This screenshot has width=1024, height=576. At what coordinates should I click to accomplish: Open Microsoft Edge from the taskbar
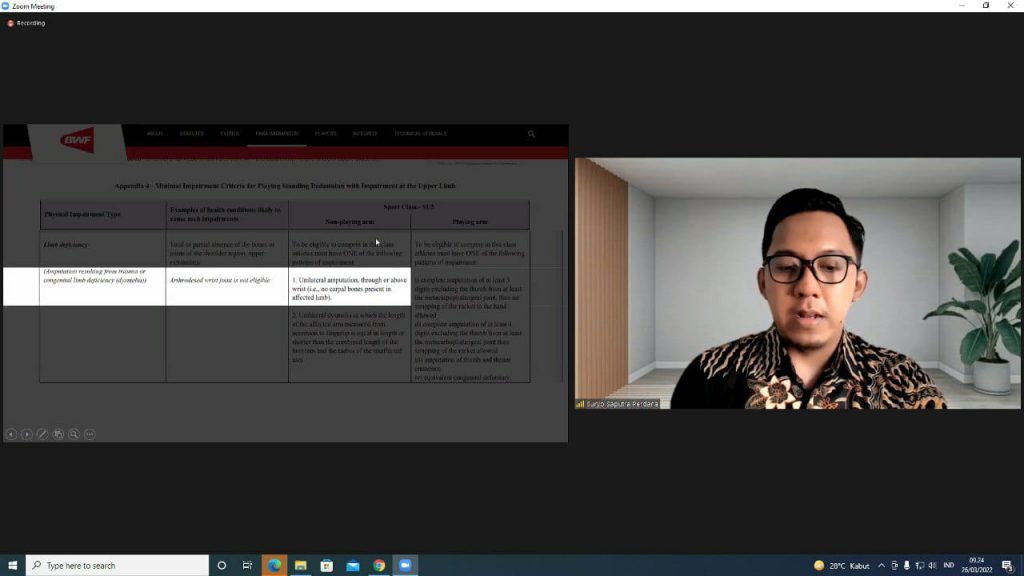click(x=274, y=565)
